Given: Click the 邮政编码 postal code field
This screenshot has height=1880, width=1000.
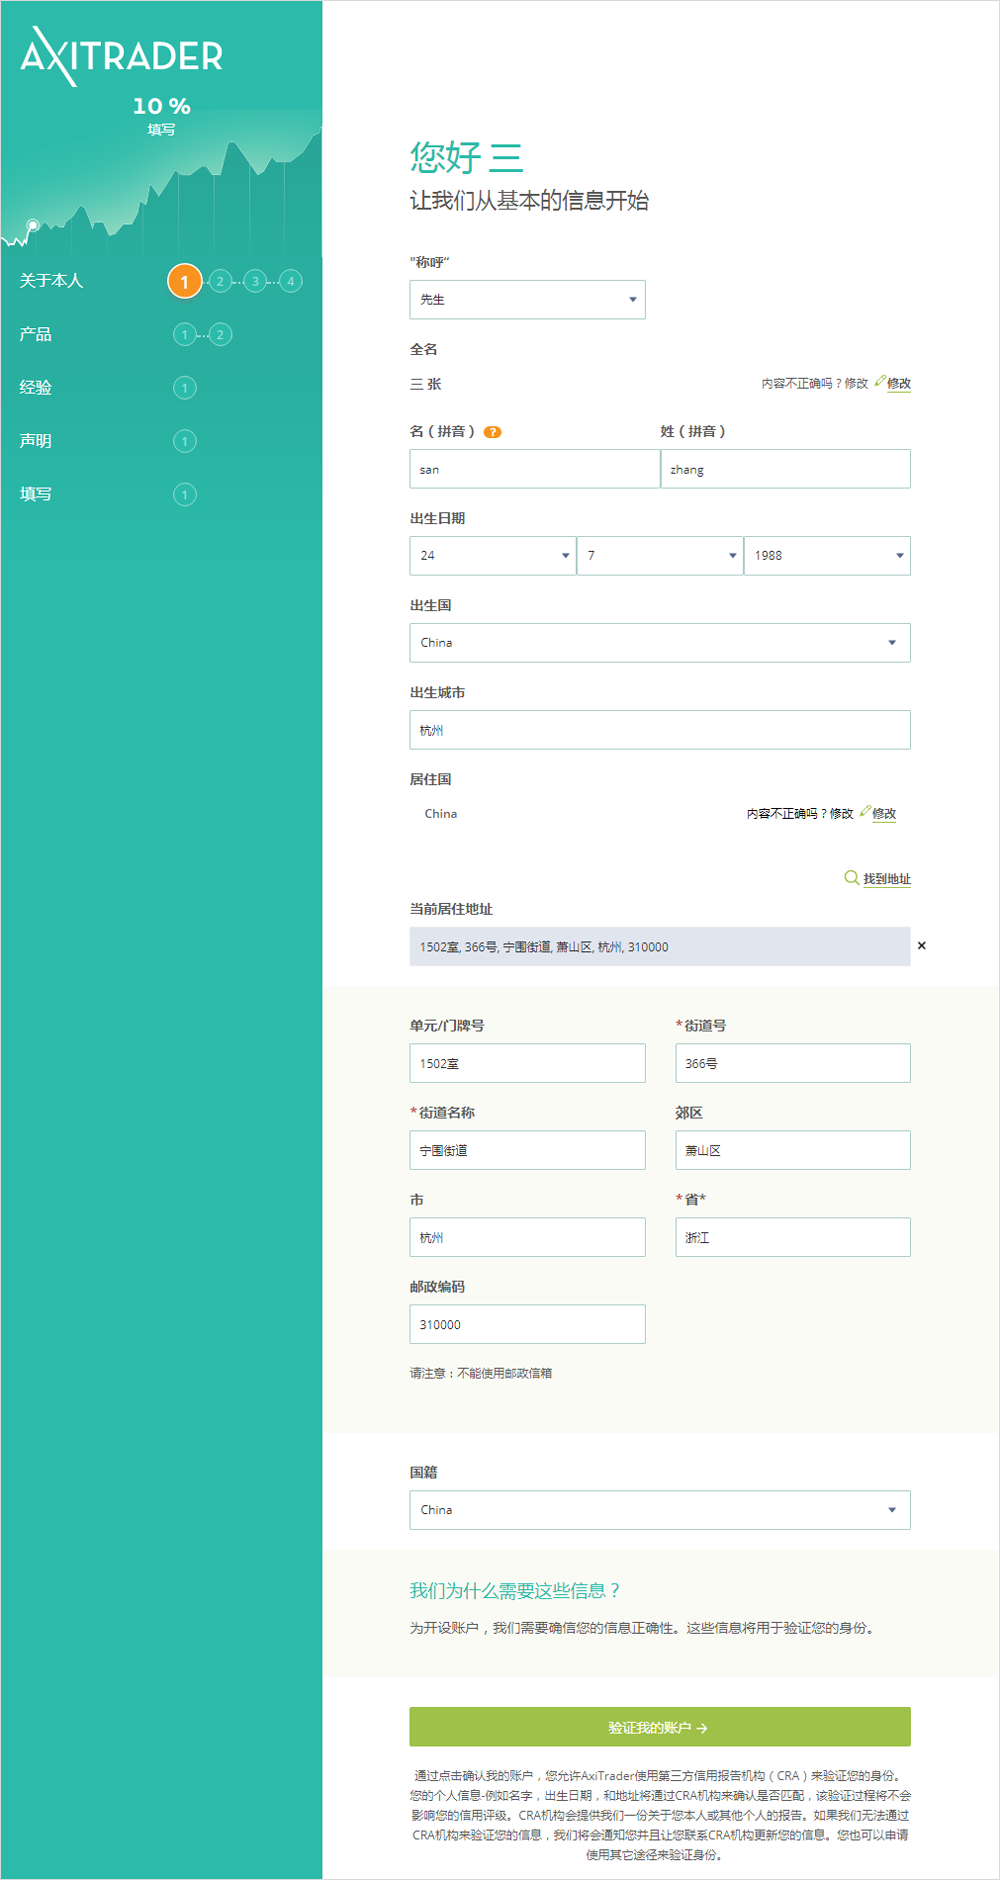Looking at the screenshot, I should pos(527,1325).
